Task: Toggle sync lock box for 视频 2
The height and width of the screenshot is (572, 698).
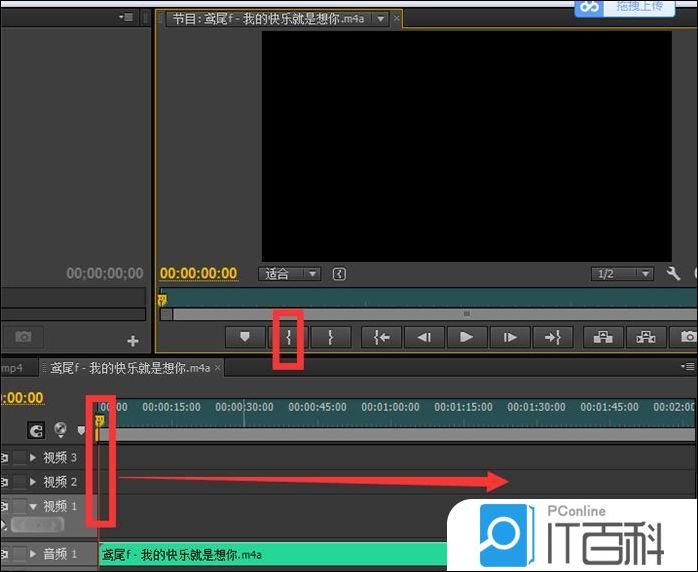Action: [20, 482]
